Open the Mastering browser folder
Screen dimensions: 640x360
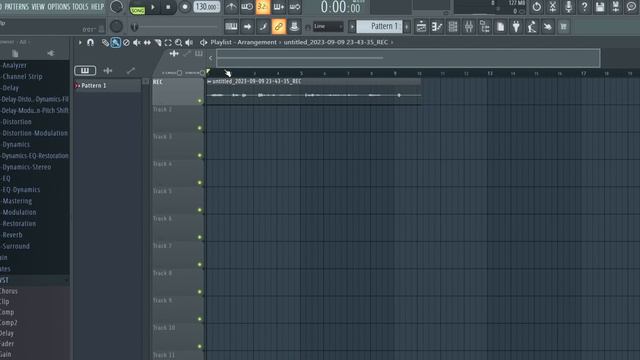pyautogui.click(x=17, y=201)
